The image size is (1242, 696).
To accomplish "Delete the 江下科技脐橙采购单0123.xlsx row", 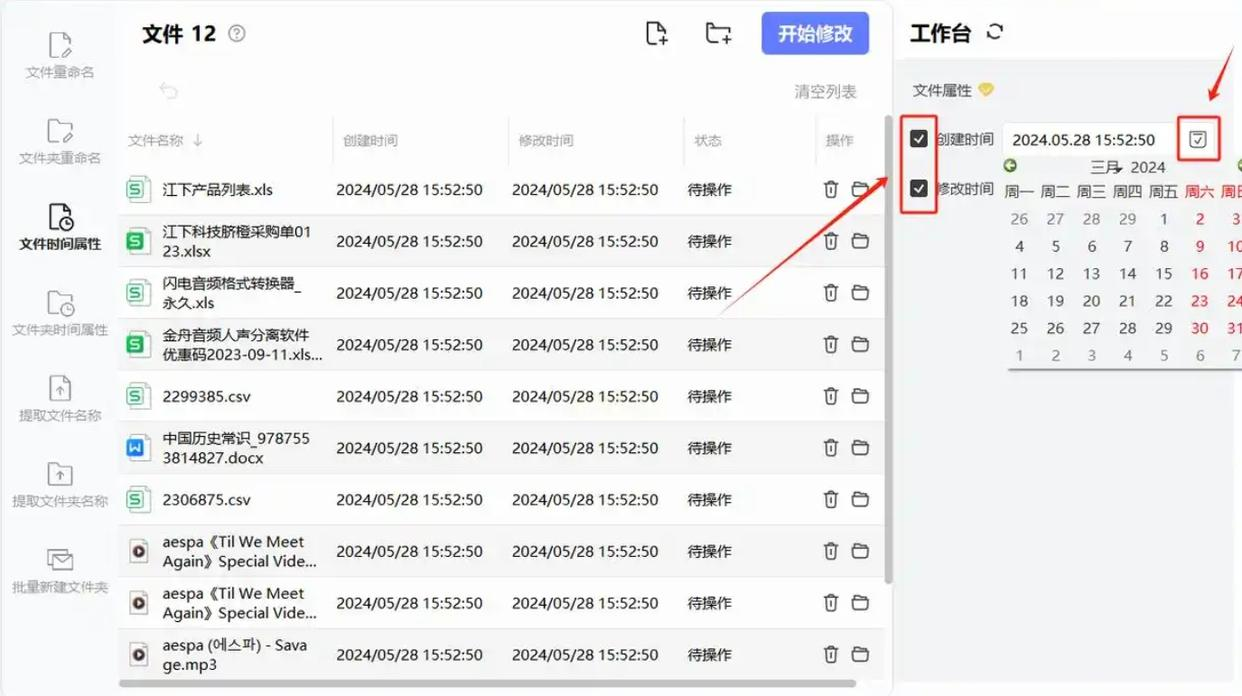I will [x=830, y=241].
